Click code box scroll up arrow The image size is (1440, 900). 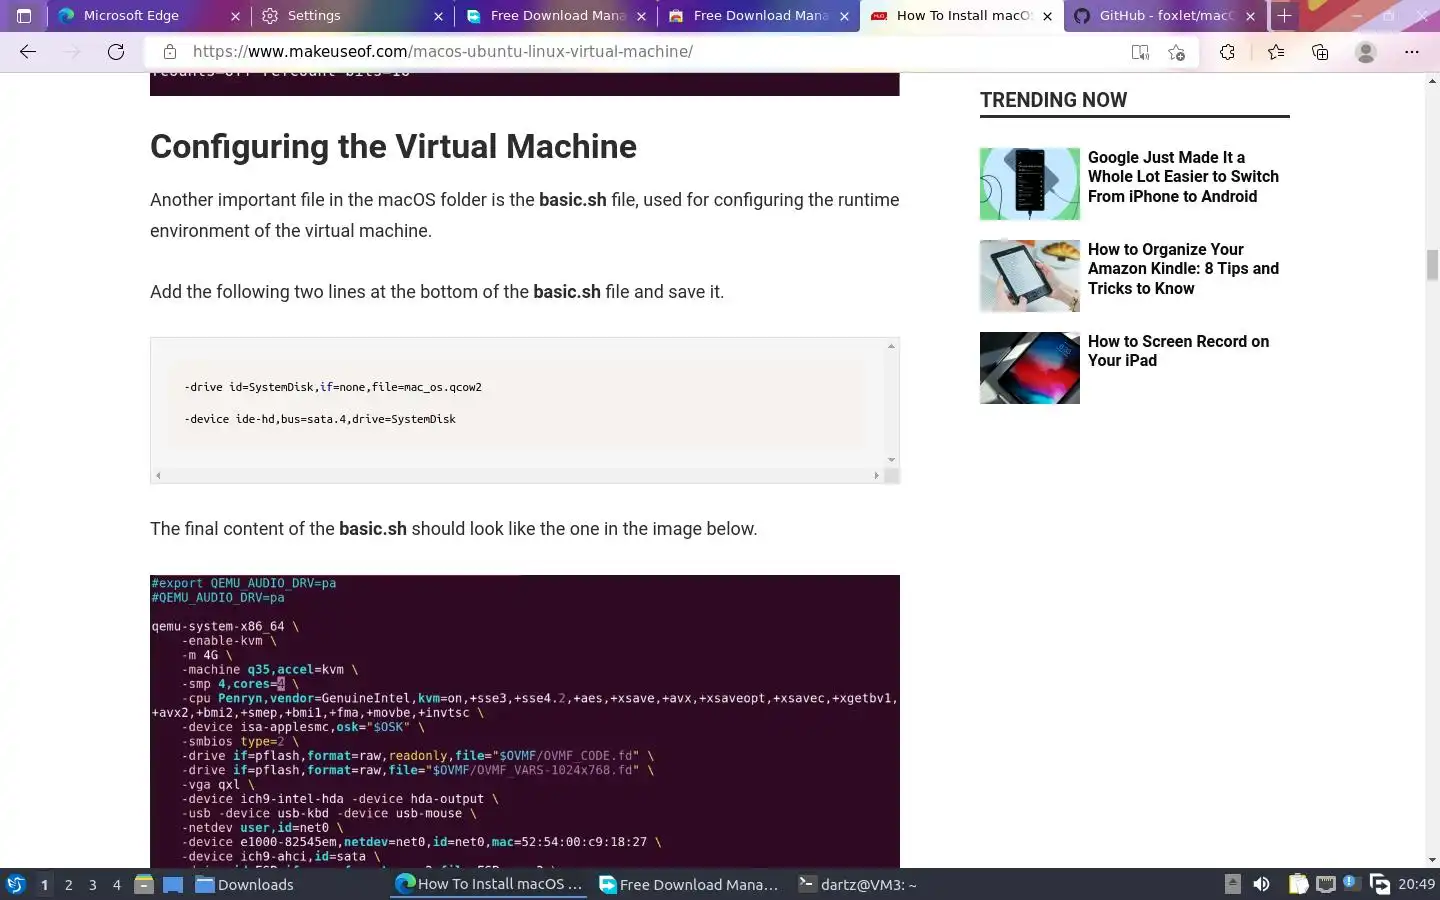pos(891,346)
